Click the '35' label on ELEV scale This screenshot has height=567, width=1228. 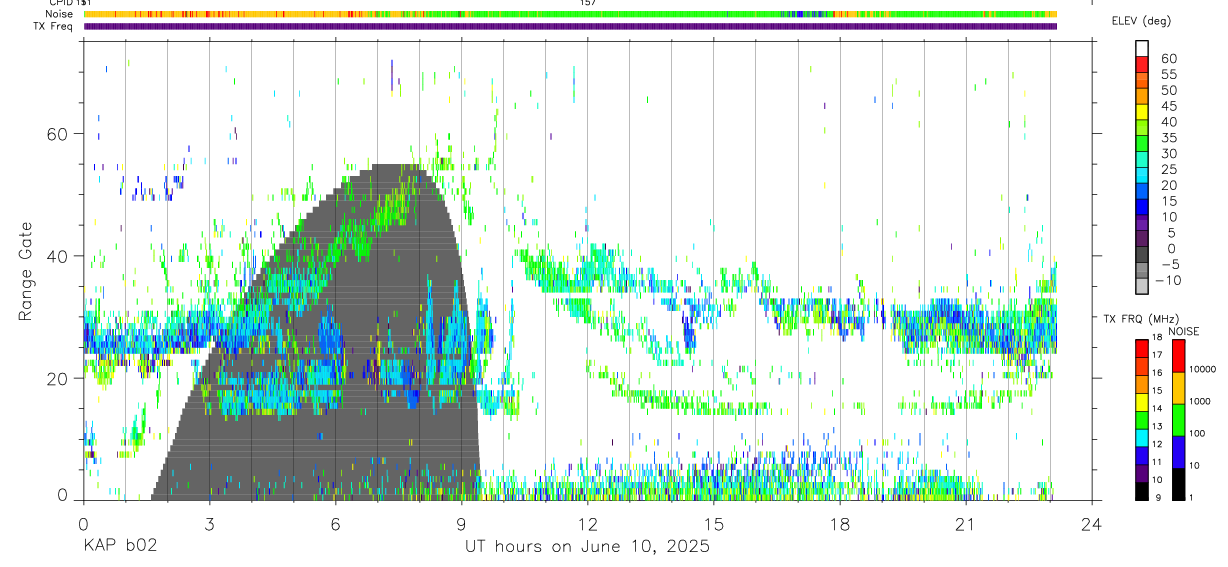pos(1168,138)
